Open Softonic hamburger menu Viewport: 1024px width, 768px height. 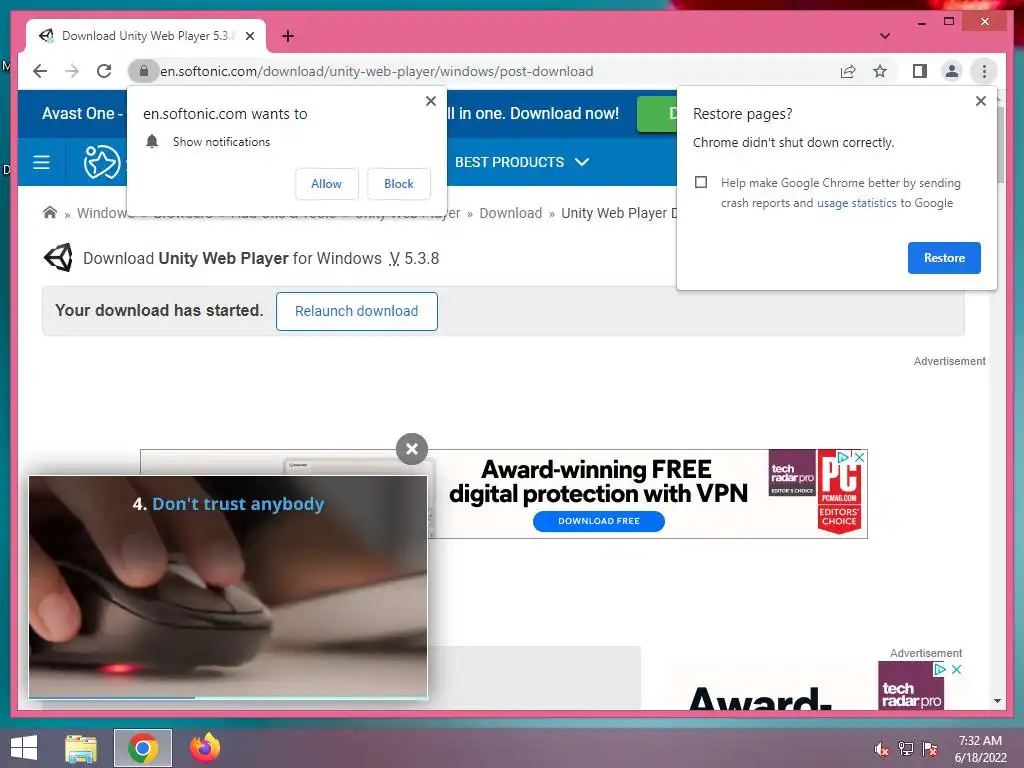pos(41,162)
